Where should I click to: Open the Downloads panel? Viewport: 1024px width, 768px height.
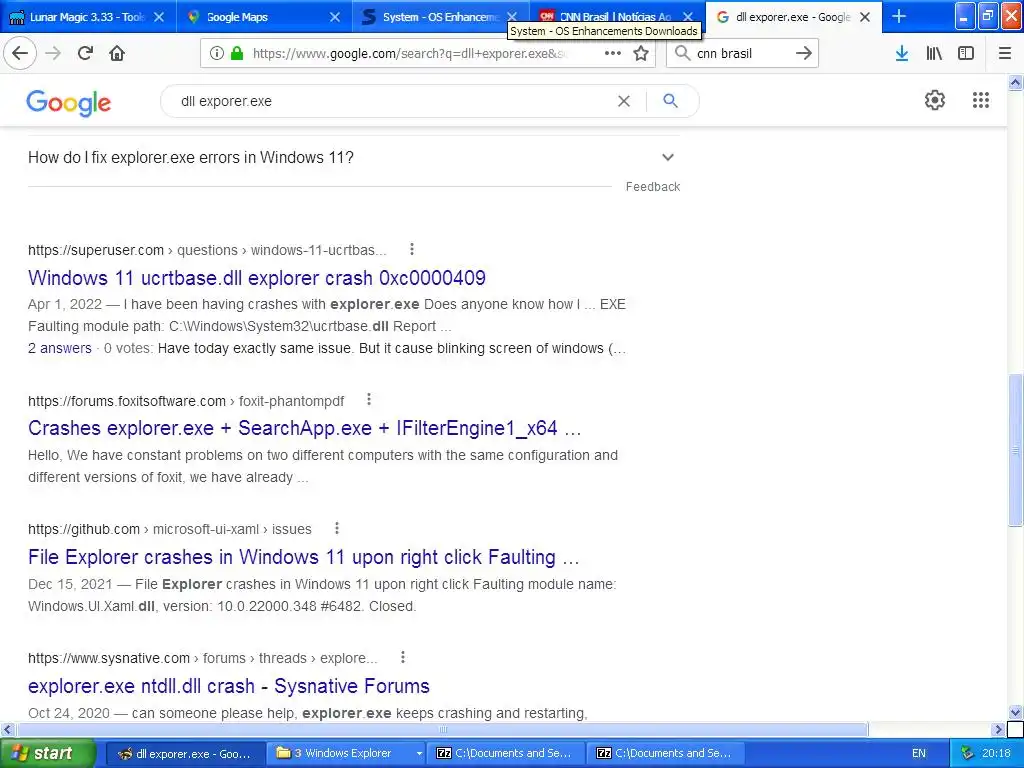(902, 54)
